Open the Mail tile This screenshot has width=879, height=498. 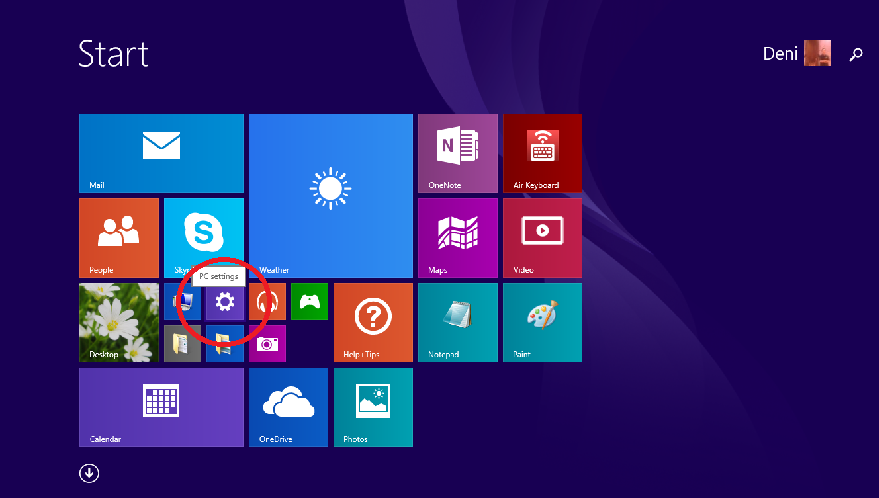point(161,153)
